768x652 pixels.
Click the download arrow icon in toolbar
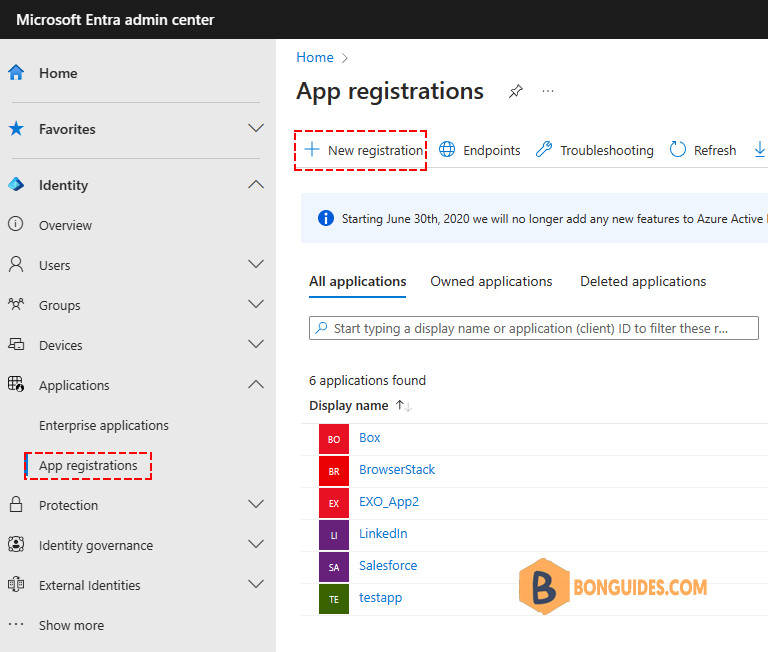tap(759, 149)
